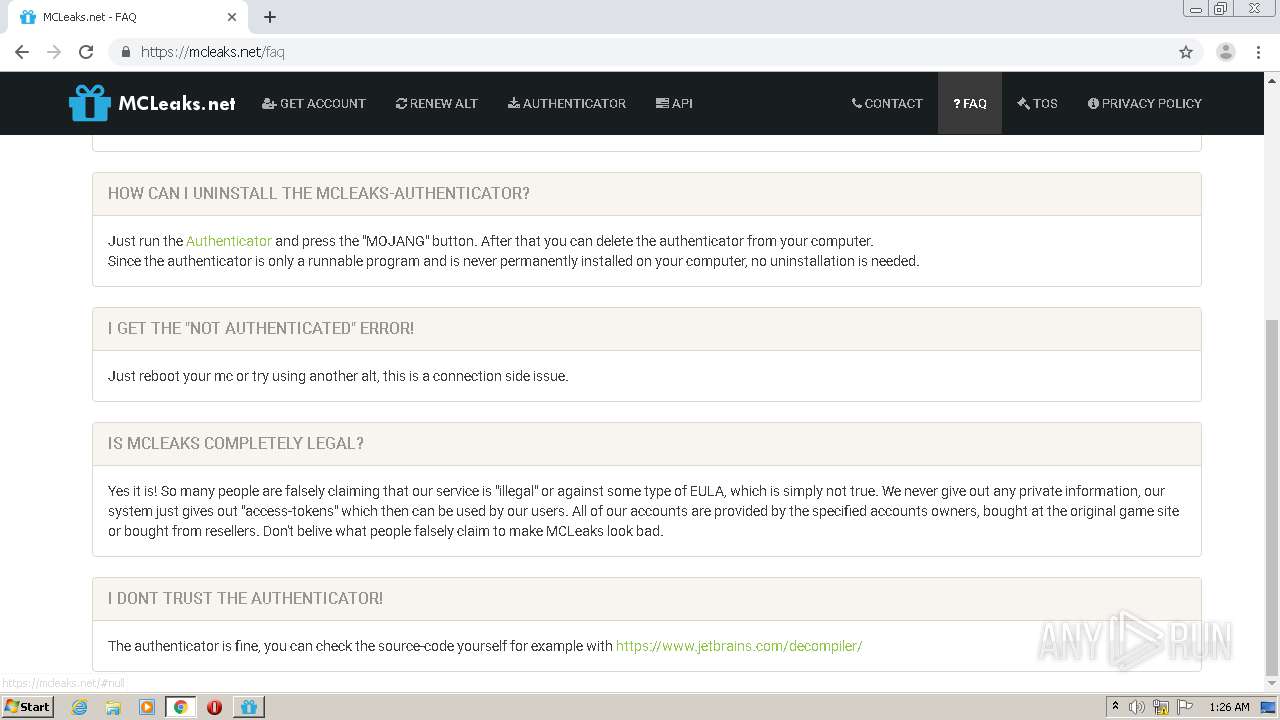Viewport: 1280px width, 720px height.
Task: Open the Opera taskbar icon
Action: [x=214, y=707]
